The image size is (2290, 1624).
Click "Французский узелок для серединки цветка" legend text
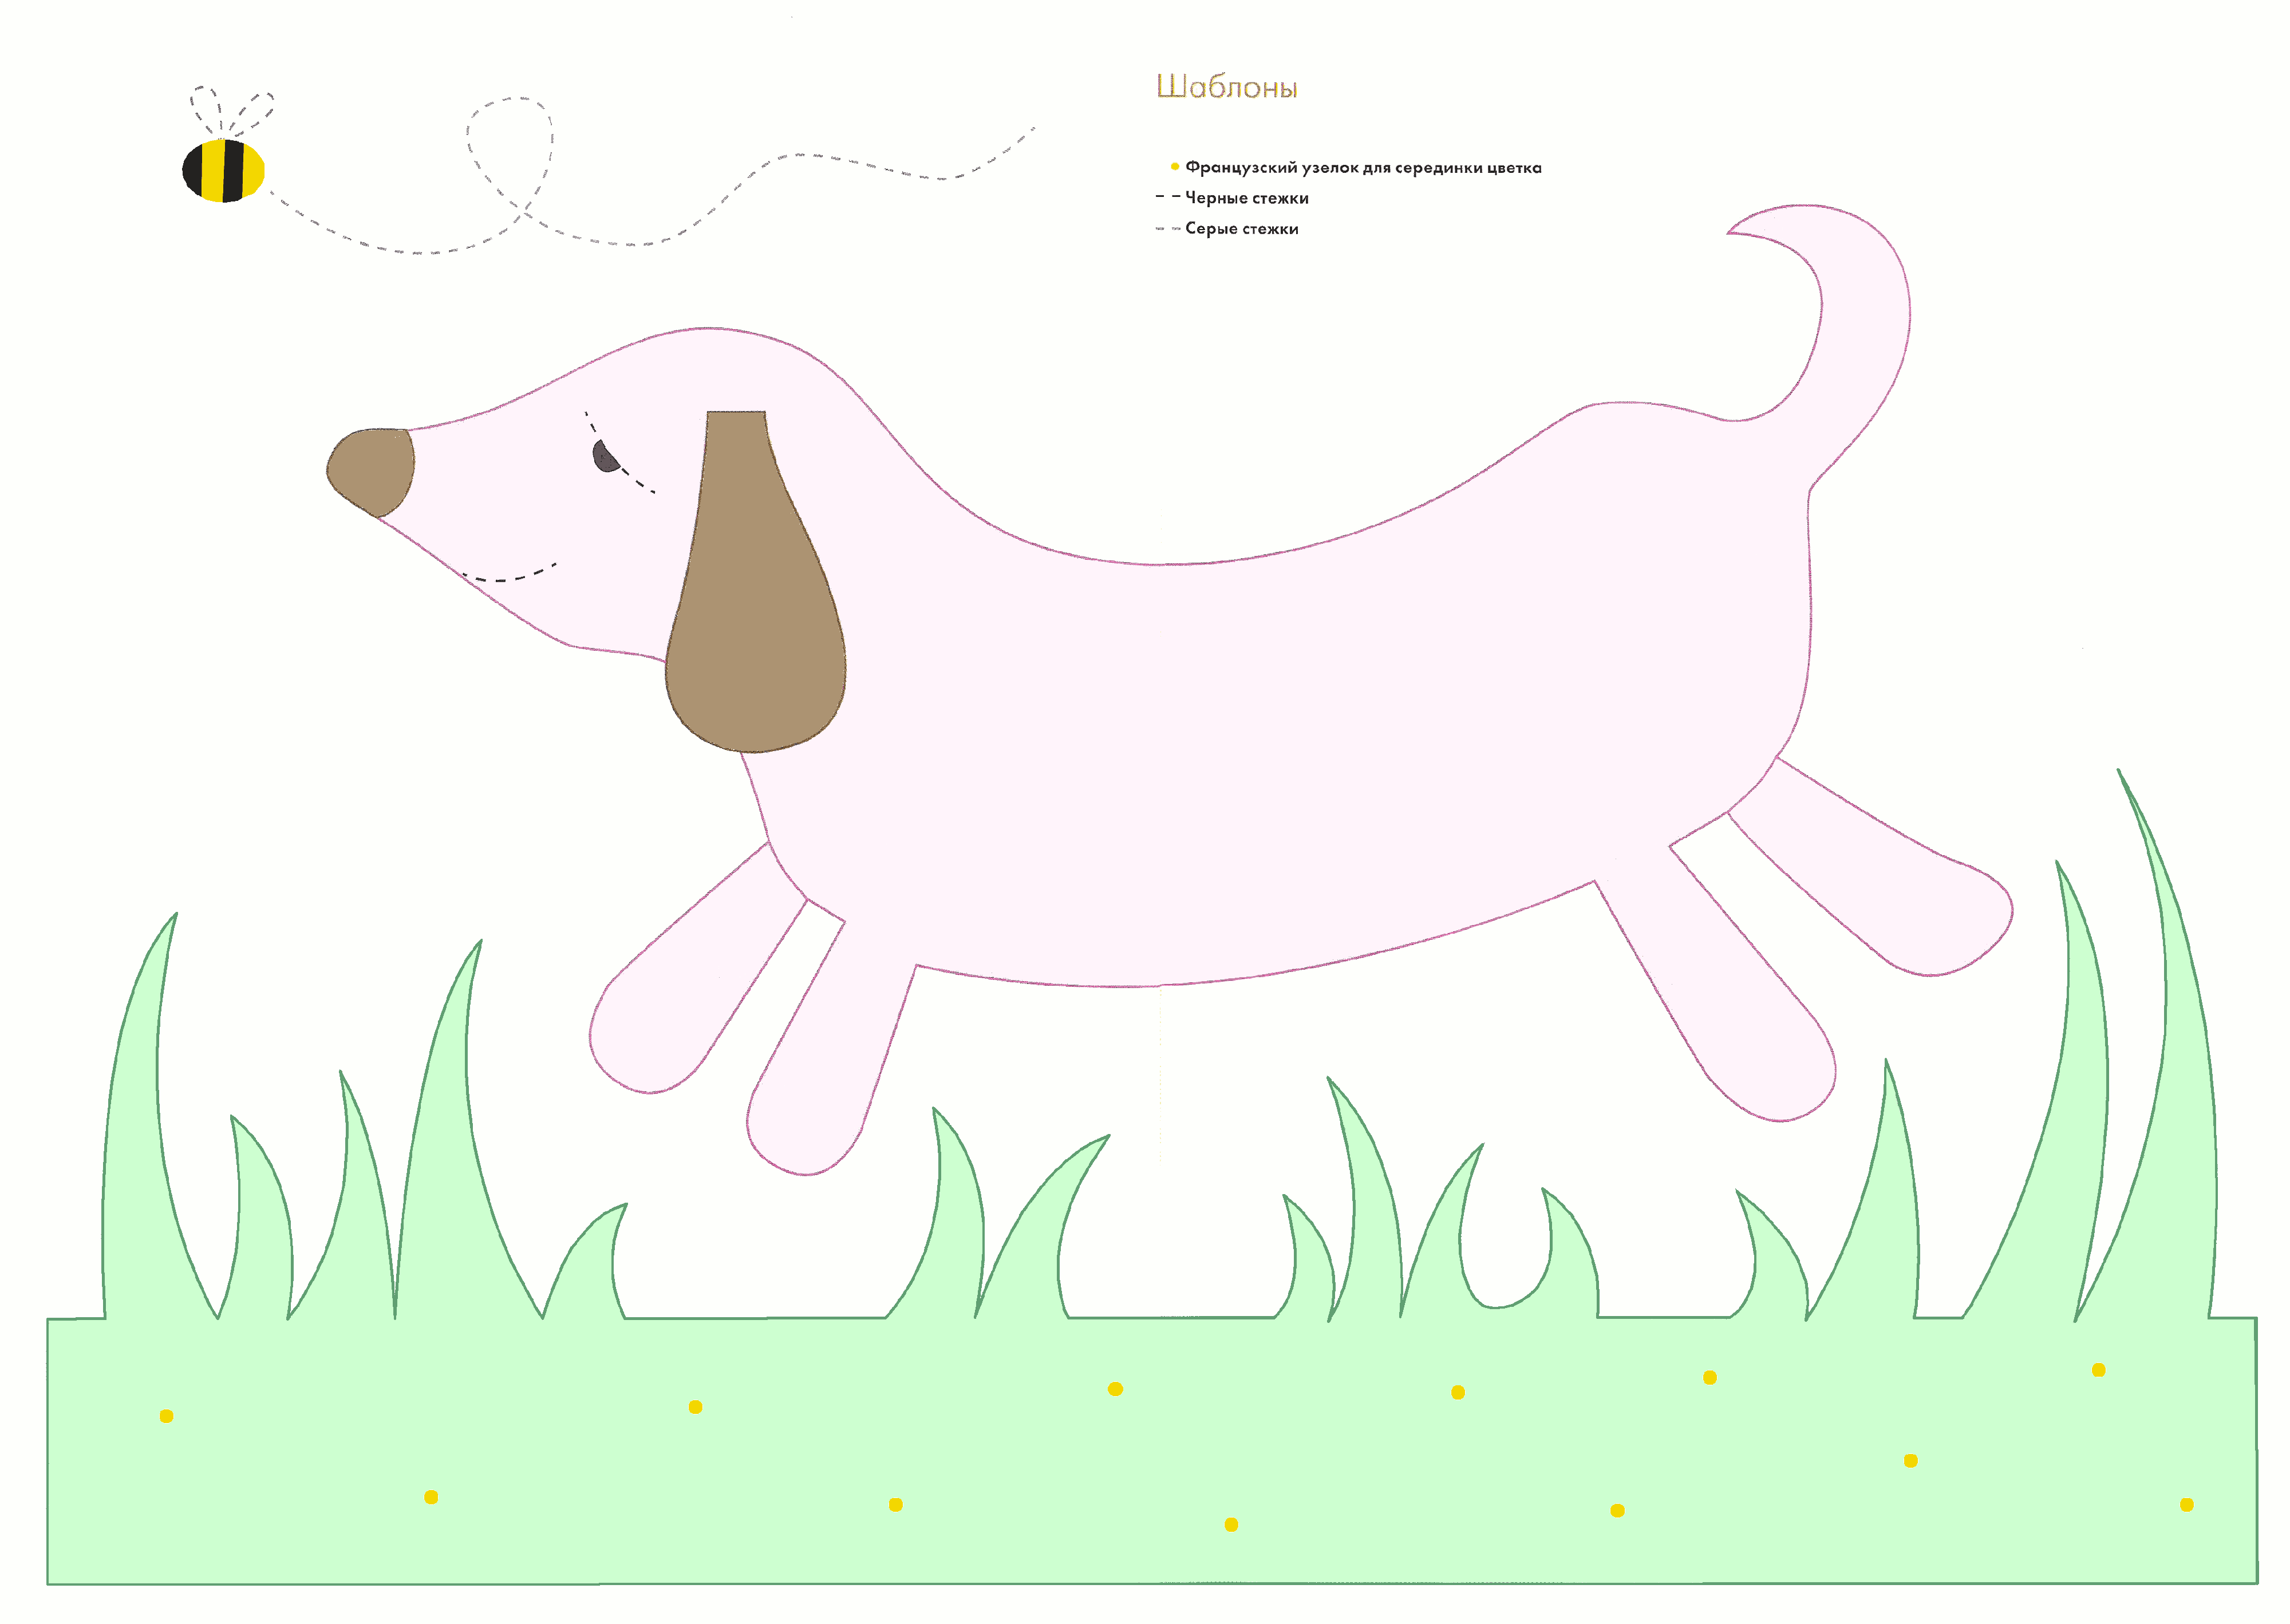[x=1363, y=168]
